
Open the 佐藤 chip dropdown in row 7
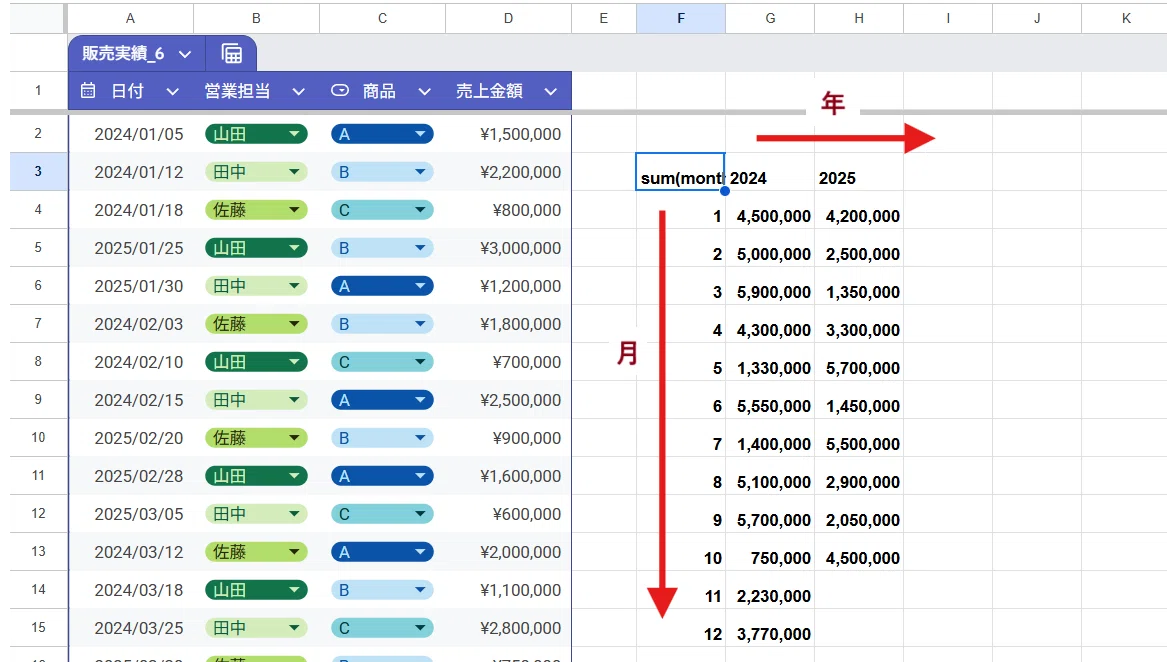(x=294, y=324)
